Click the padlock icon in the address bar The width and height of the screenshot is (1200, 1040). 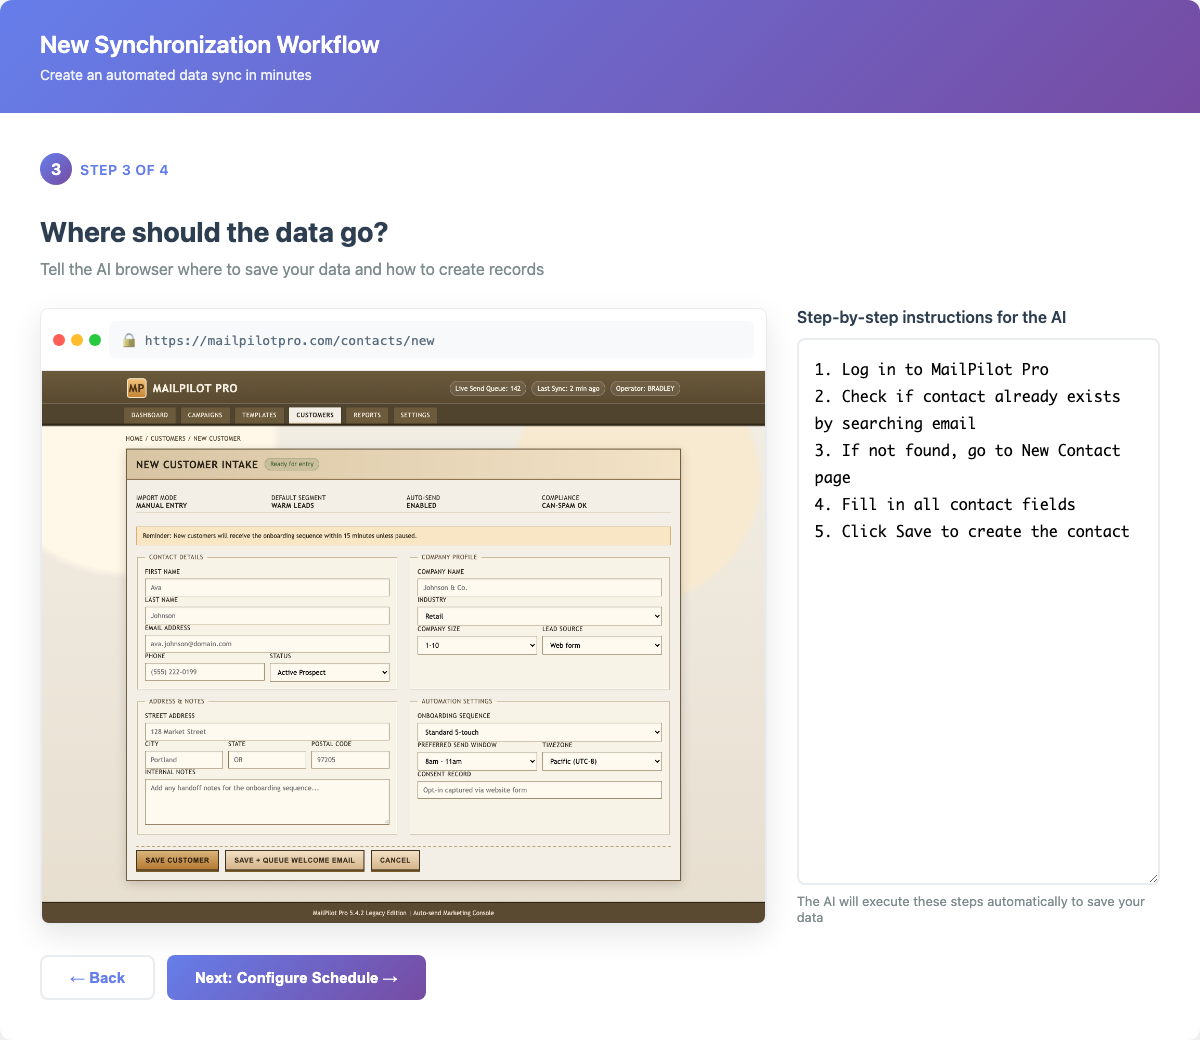[x=129, y=341]
